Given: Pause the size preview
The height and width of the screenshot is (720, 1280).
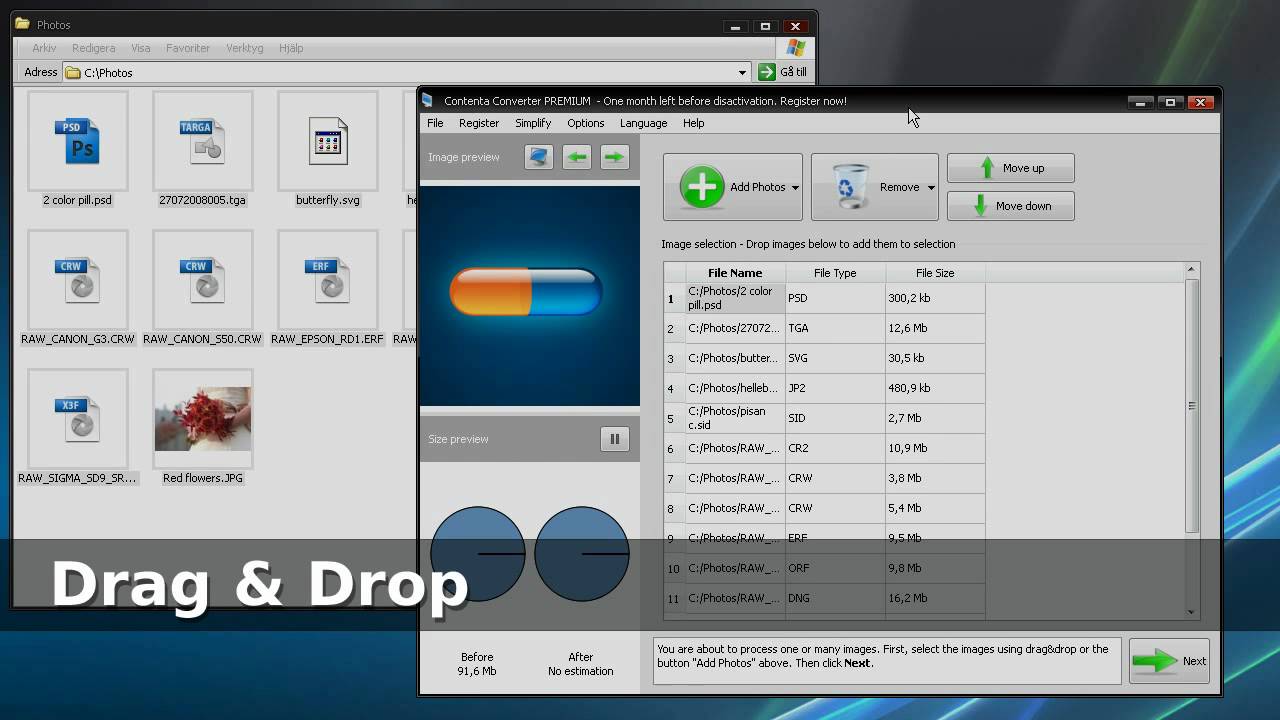Looking at the screenshot, I should 615,439.
